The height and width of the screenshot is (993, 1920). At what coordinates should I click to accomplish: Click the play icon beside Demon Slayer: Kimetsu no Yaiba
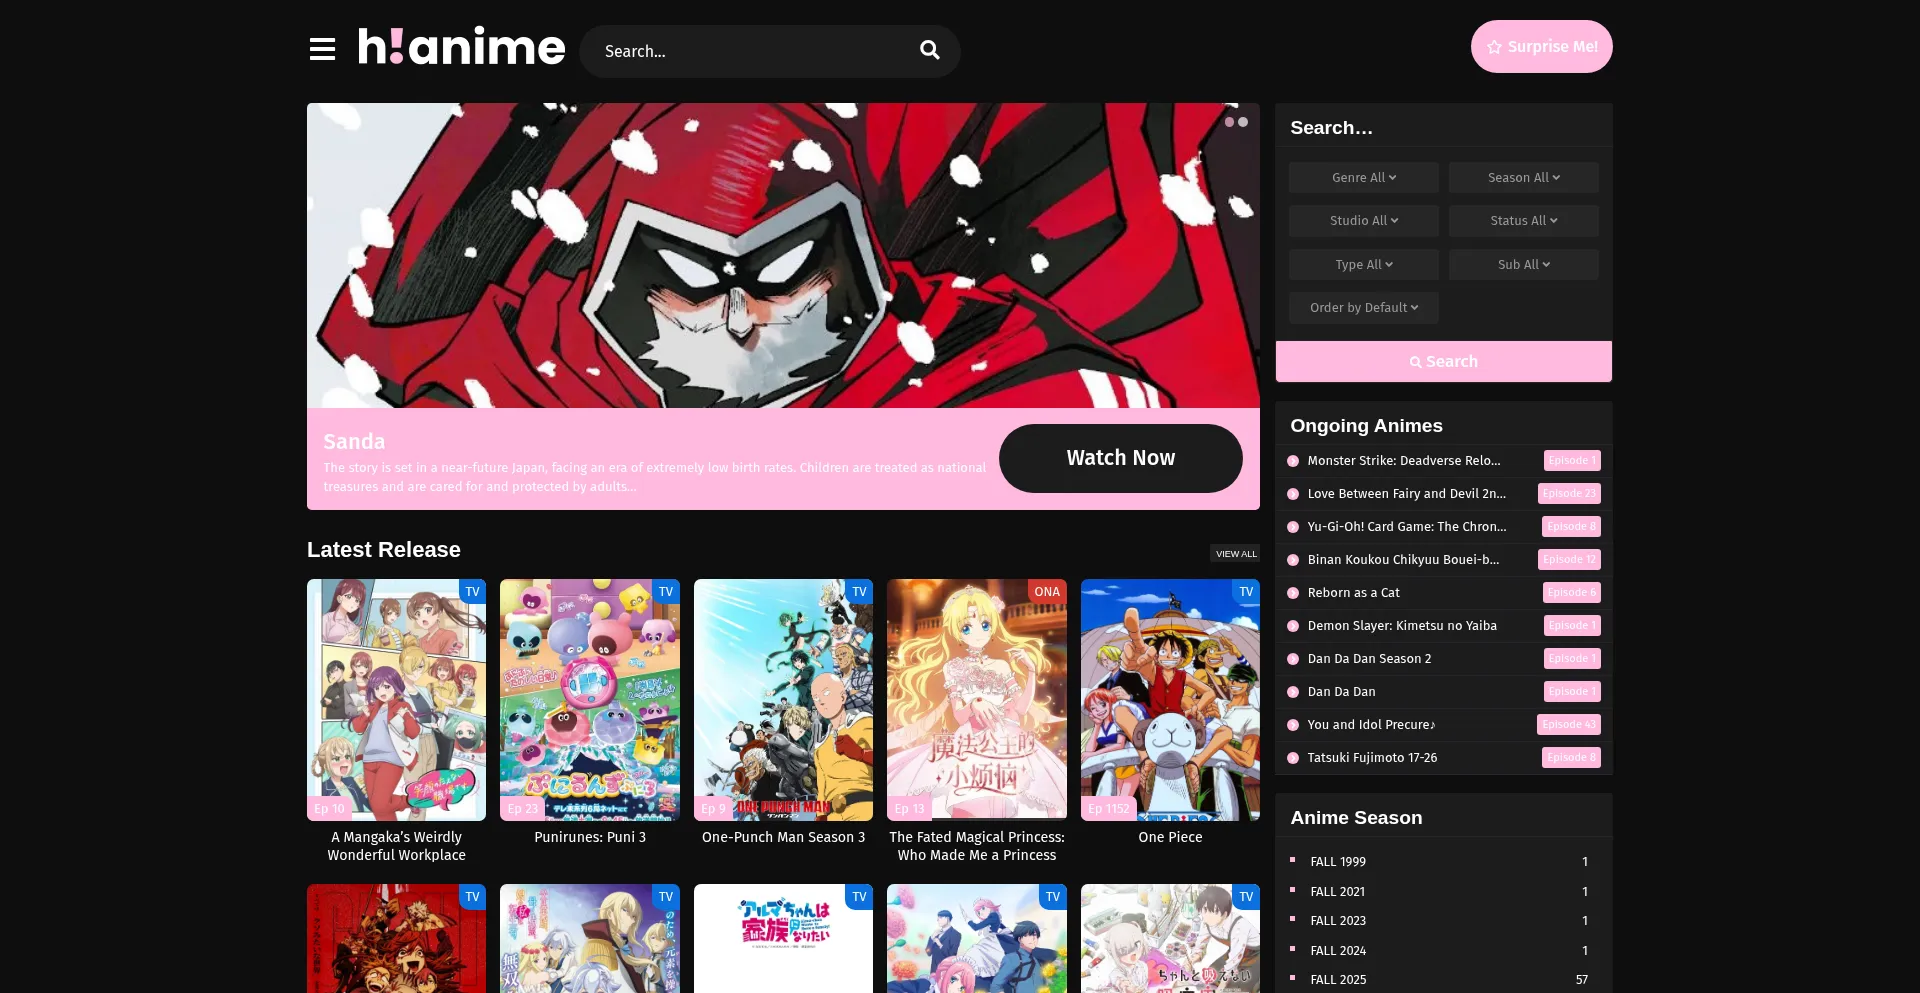click(x=1294, y=625)
